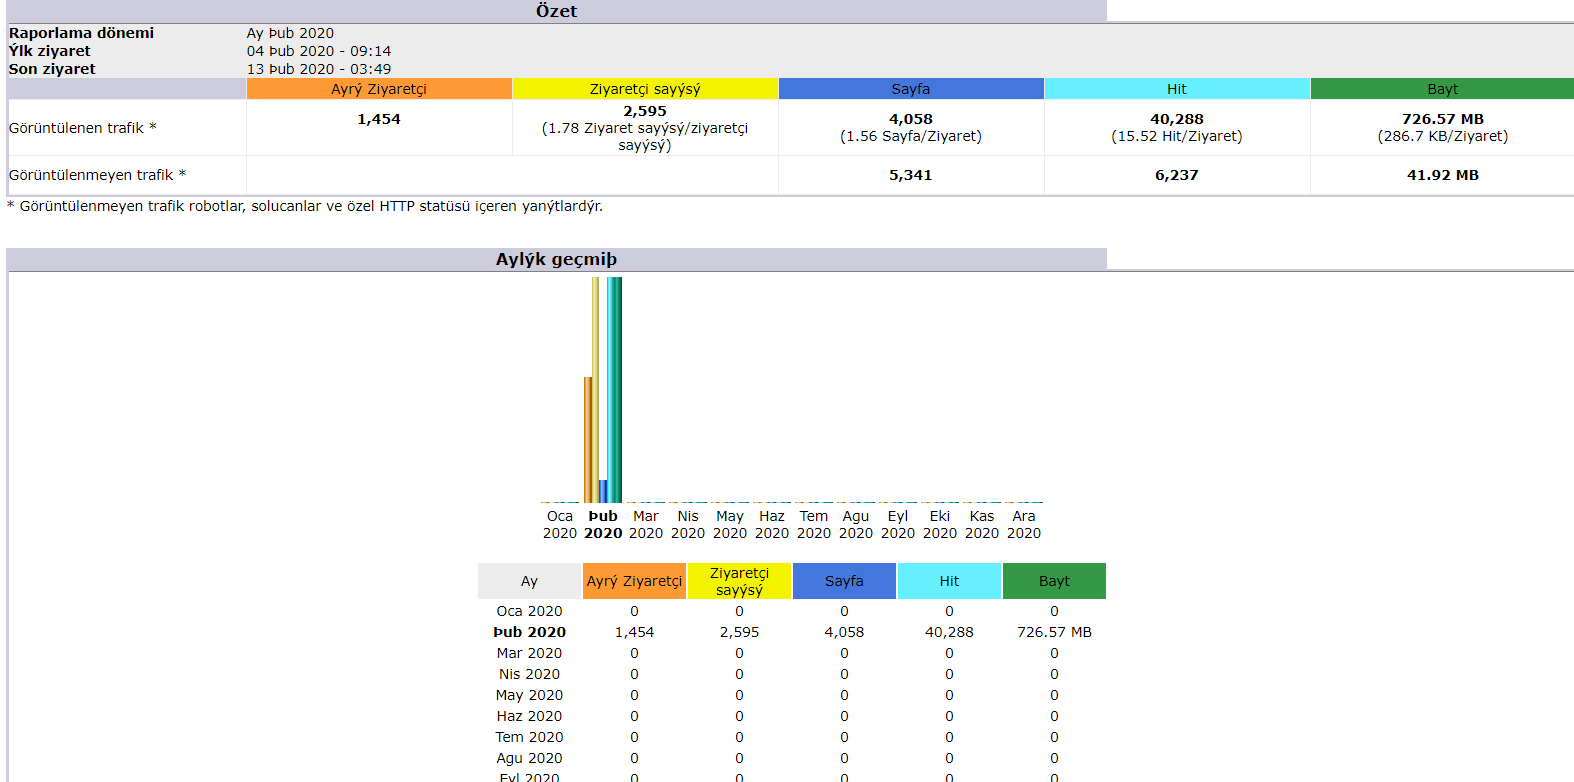
Task: Click the bold 2,595 visits value in summary
Action: point(645,111)
